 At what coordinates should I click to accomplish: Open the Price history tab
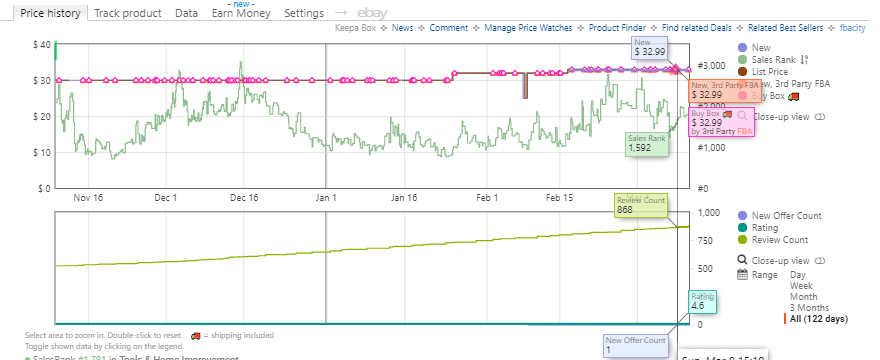pyautogui.click(x=51, y=12)
